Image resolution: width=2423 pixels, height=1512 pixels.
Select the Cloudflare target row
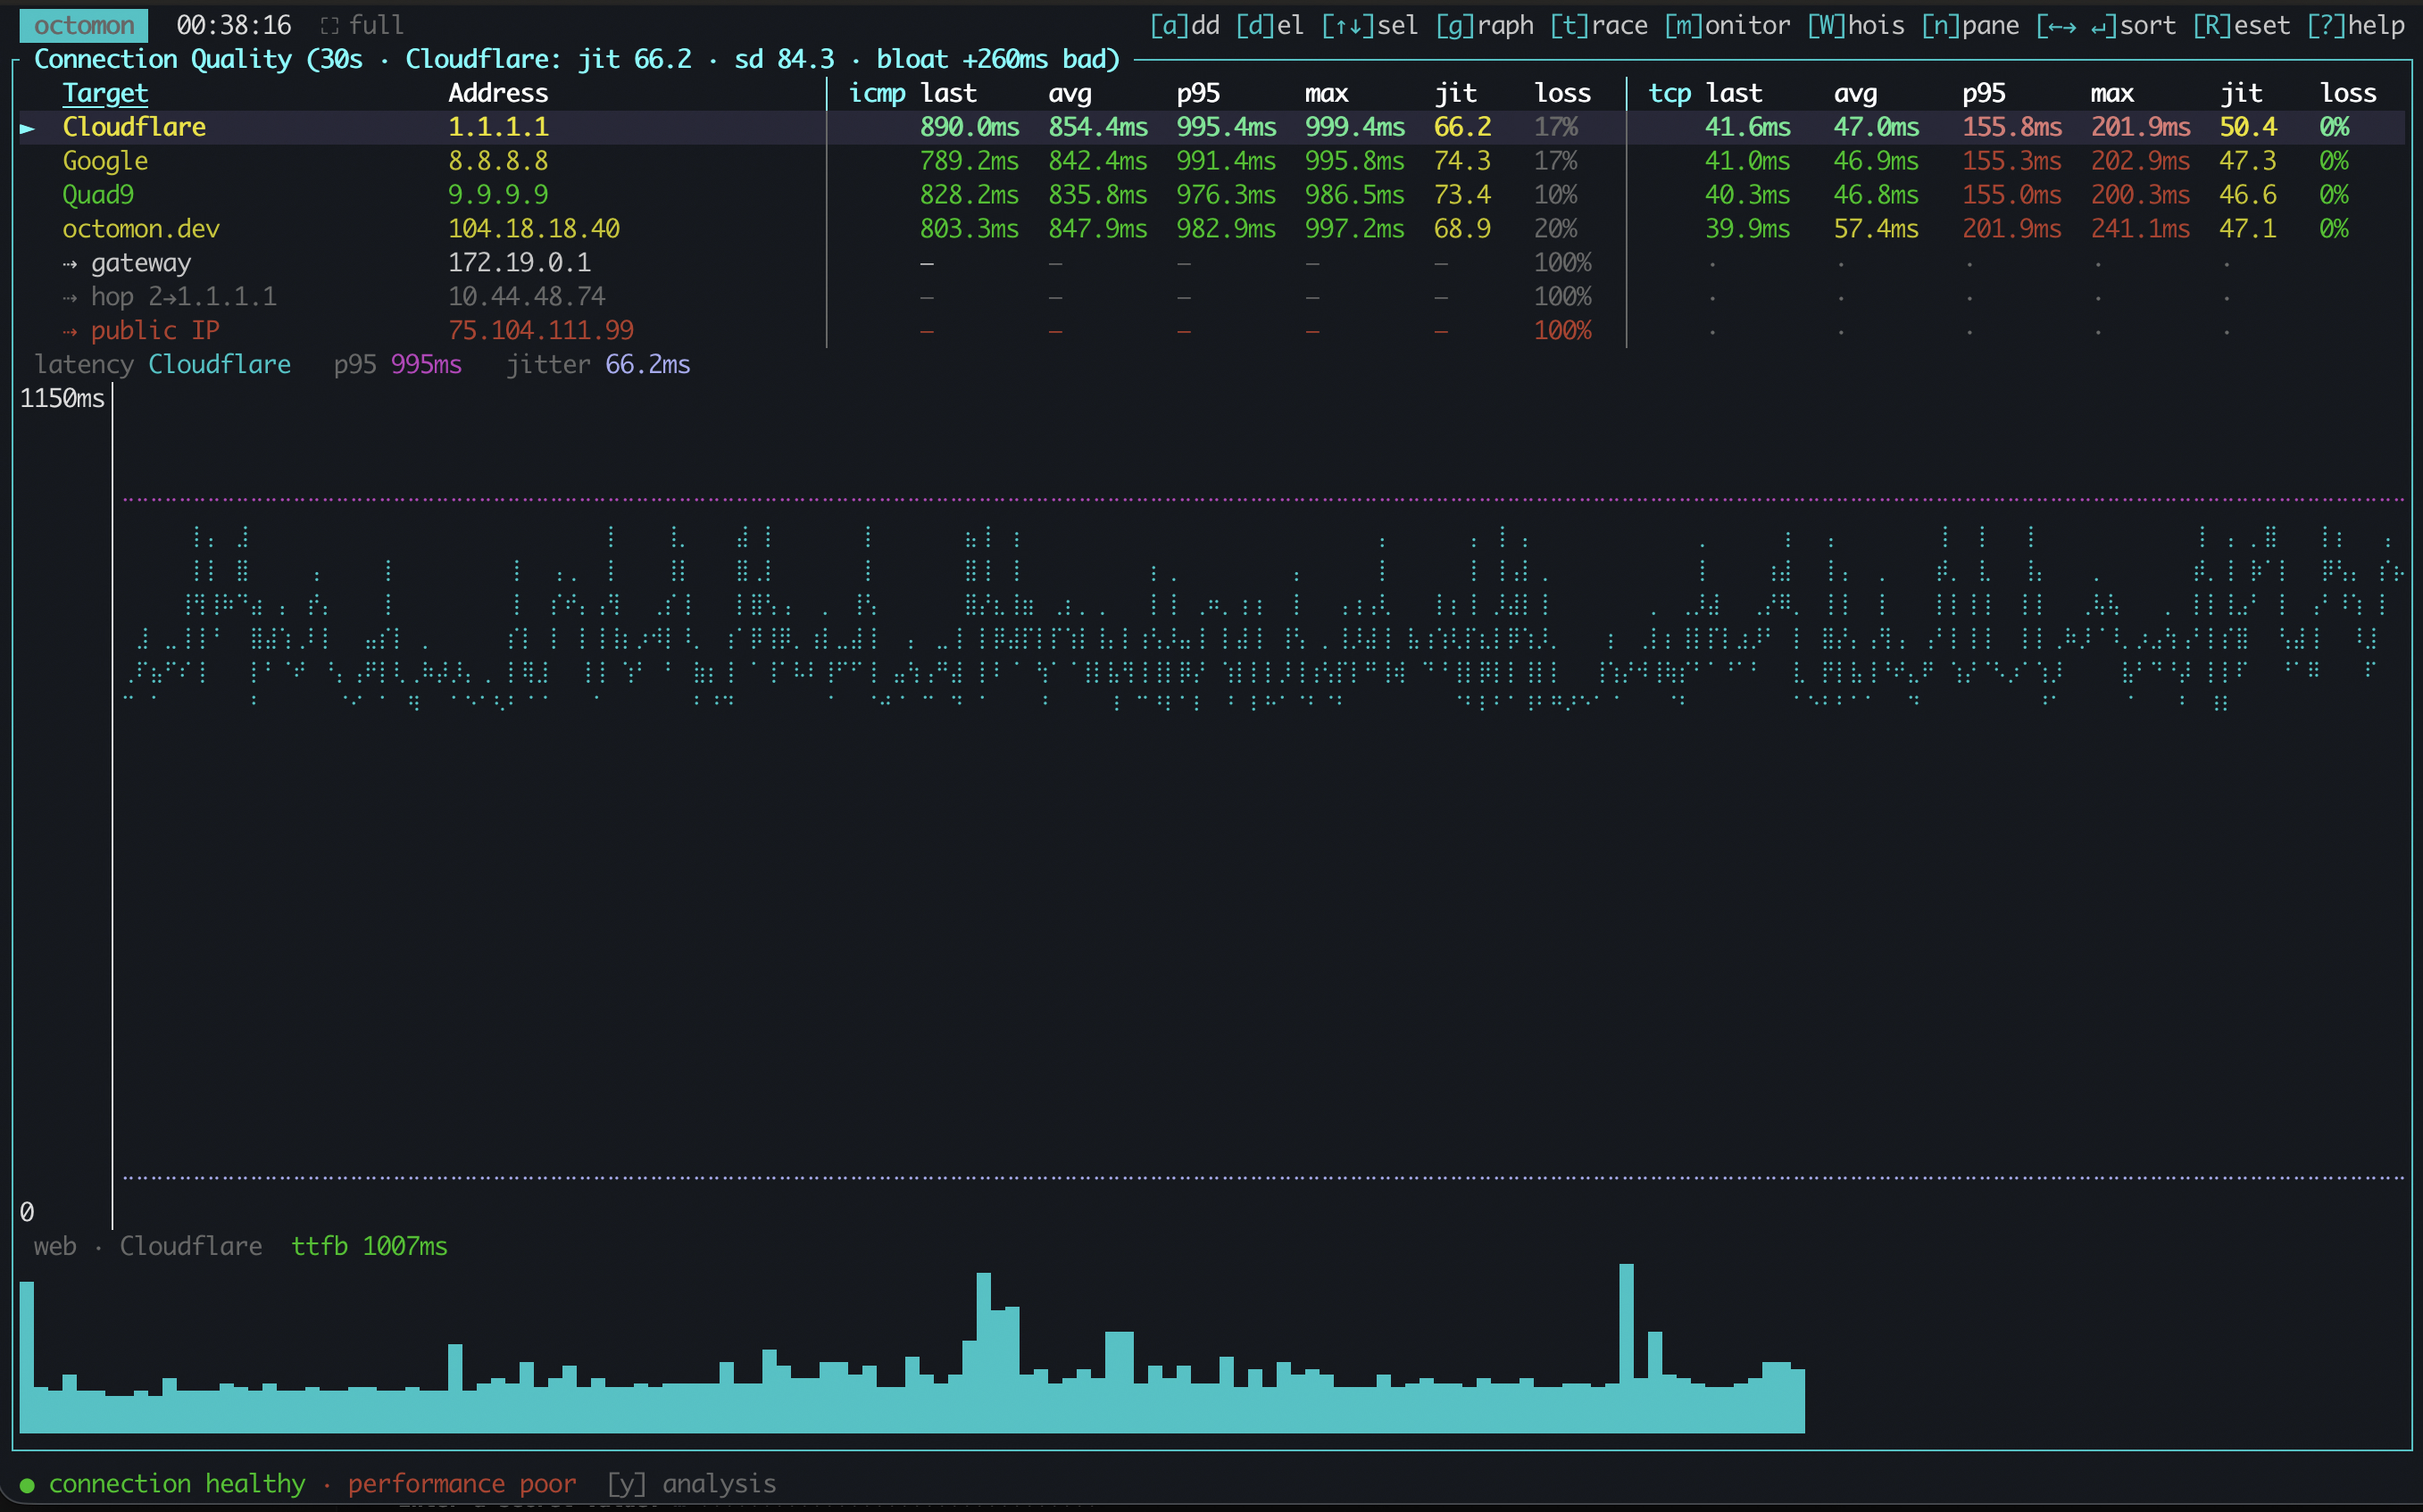click(1212, 127)
